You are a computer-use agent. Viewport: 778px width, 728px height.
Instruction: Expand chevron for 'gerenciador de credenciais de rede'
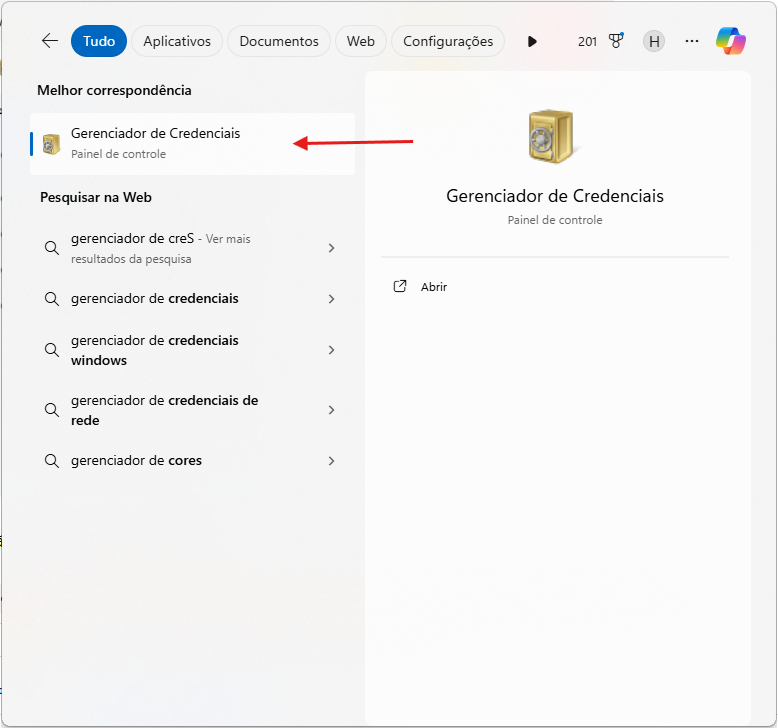(331, 410)
